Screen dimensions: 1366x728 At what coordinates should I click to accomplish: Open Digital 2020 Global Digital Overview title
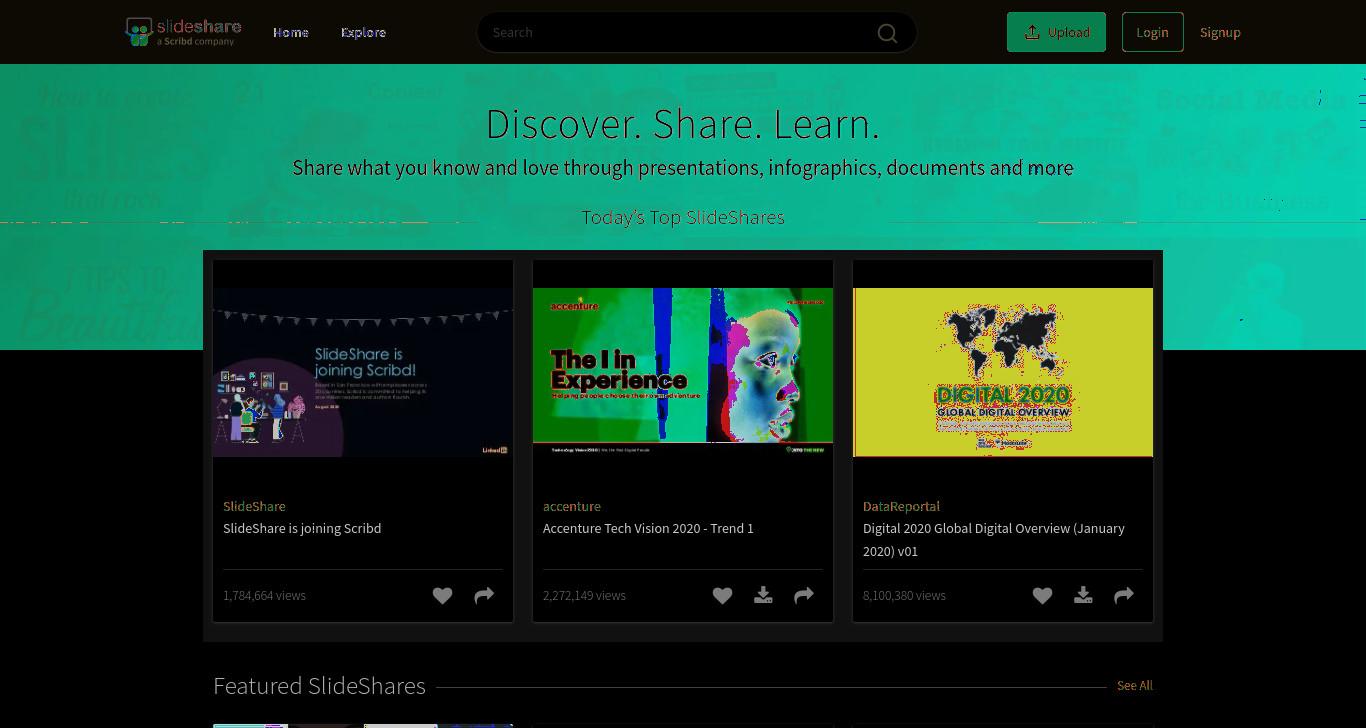click(994, 539)
